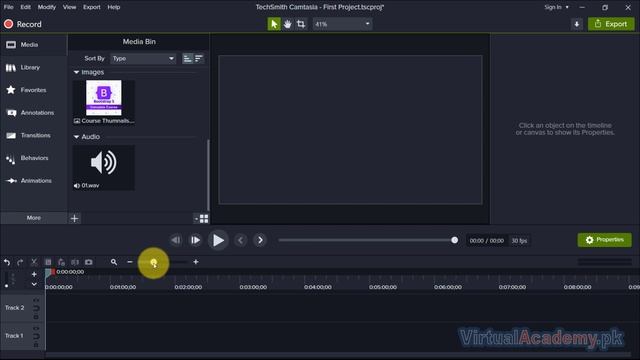This screenshot has width=640, height=360.
Task: Redo with the timeline redo arrow
Action: [20, 262]
